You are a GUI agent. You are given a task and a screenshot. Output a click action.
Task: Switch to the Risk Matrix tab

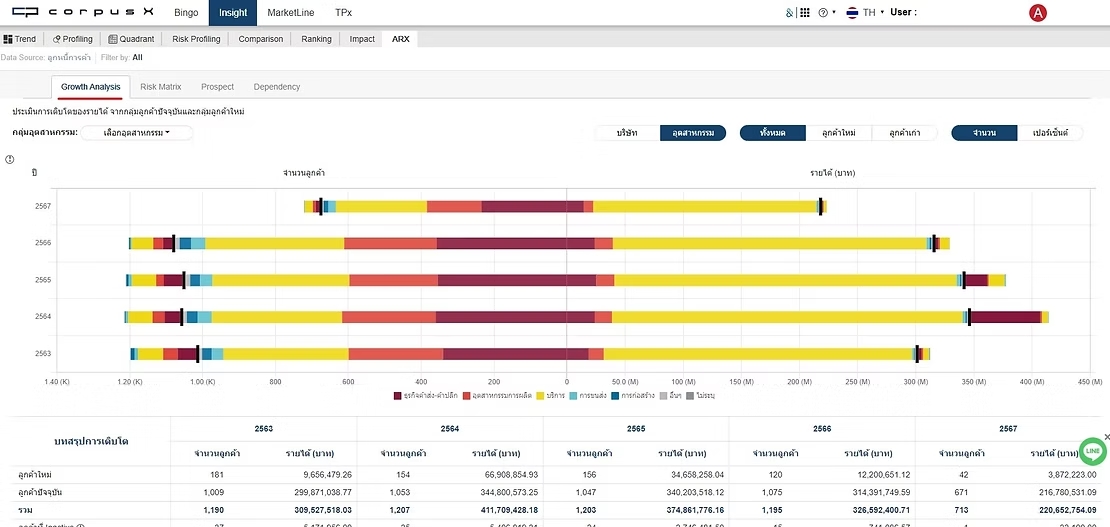point(160,87)
